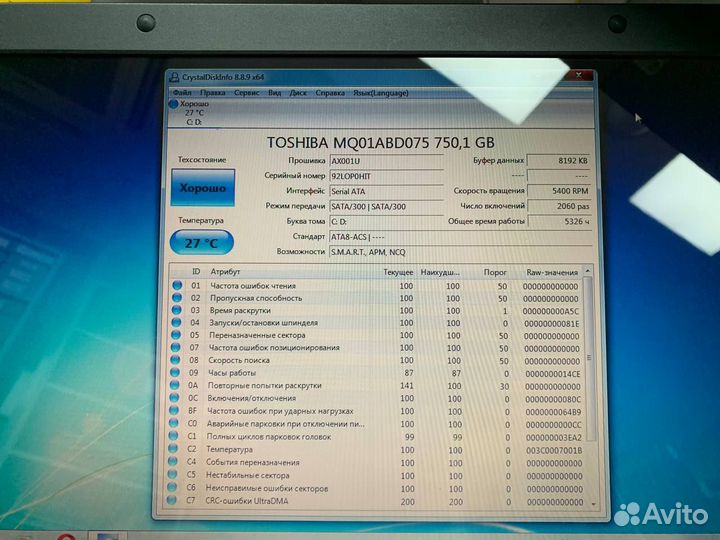This screenshot has height=540, width=720.
Task: Click status icon for Переназначенные сектора
Action: click(x=176, y=335)
